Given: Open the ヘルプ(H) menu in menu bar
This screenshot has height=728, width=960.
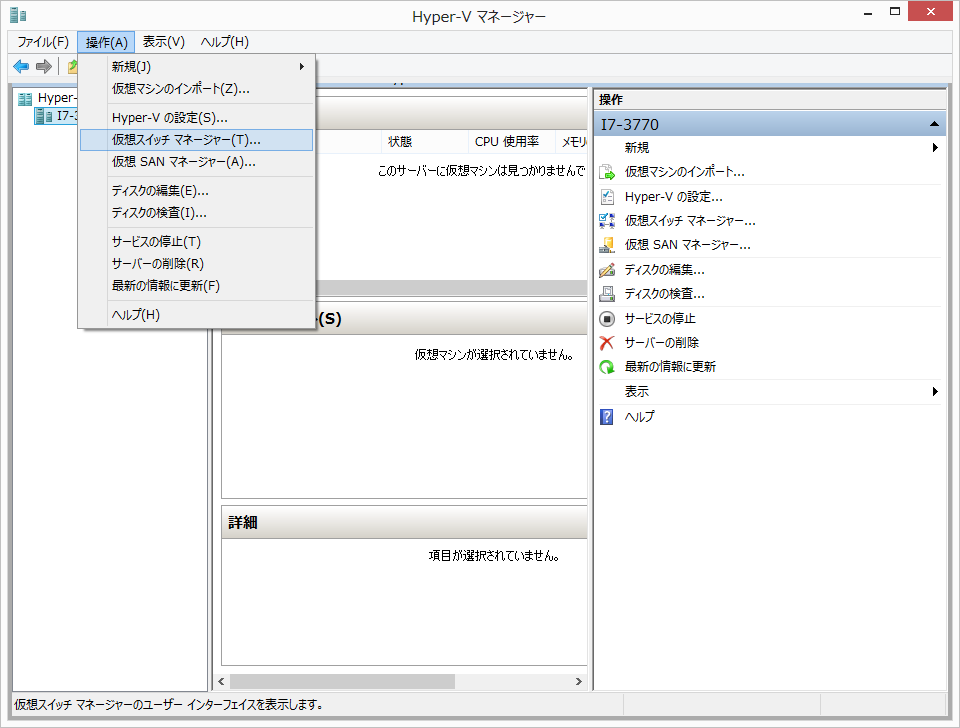Looking at the screenshot, I should (x=225, y=42).
